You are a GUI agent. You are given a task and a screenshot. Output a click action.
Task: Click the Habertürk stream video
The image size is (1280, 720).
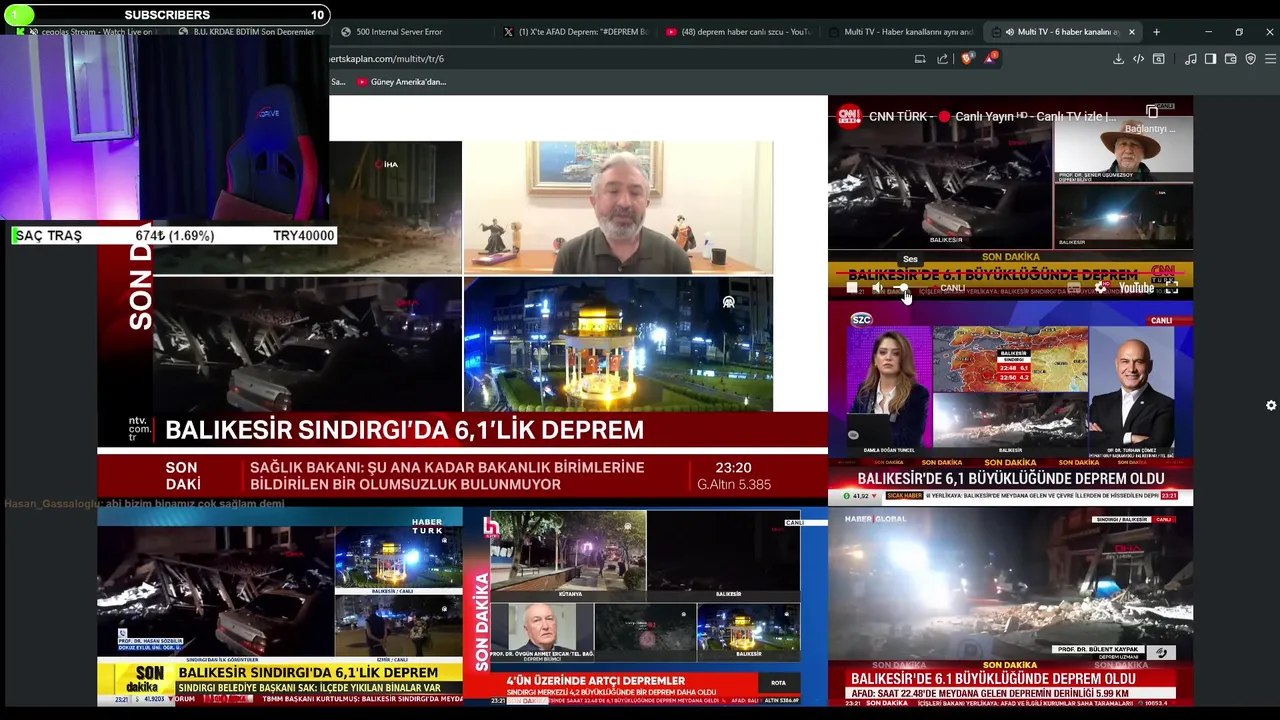(x=280, y=607)
